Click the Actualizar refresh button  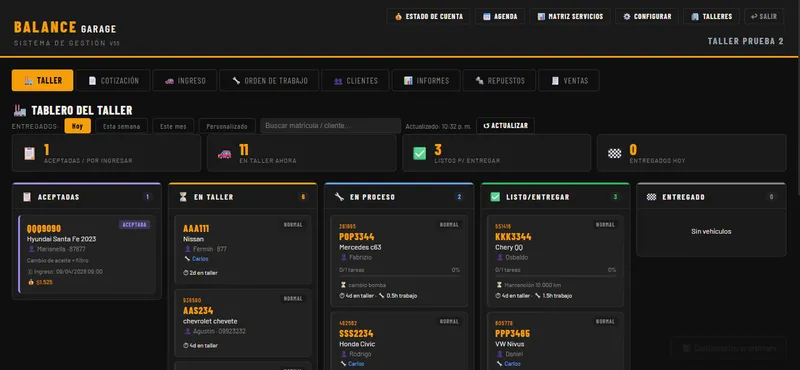click(x=506, y=126)
